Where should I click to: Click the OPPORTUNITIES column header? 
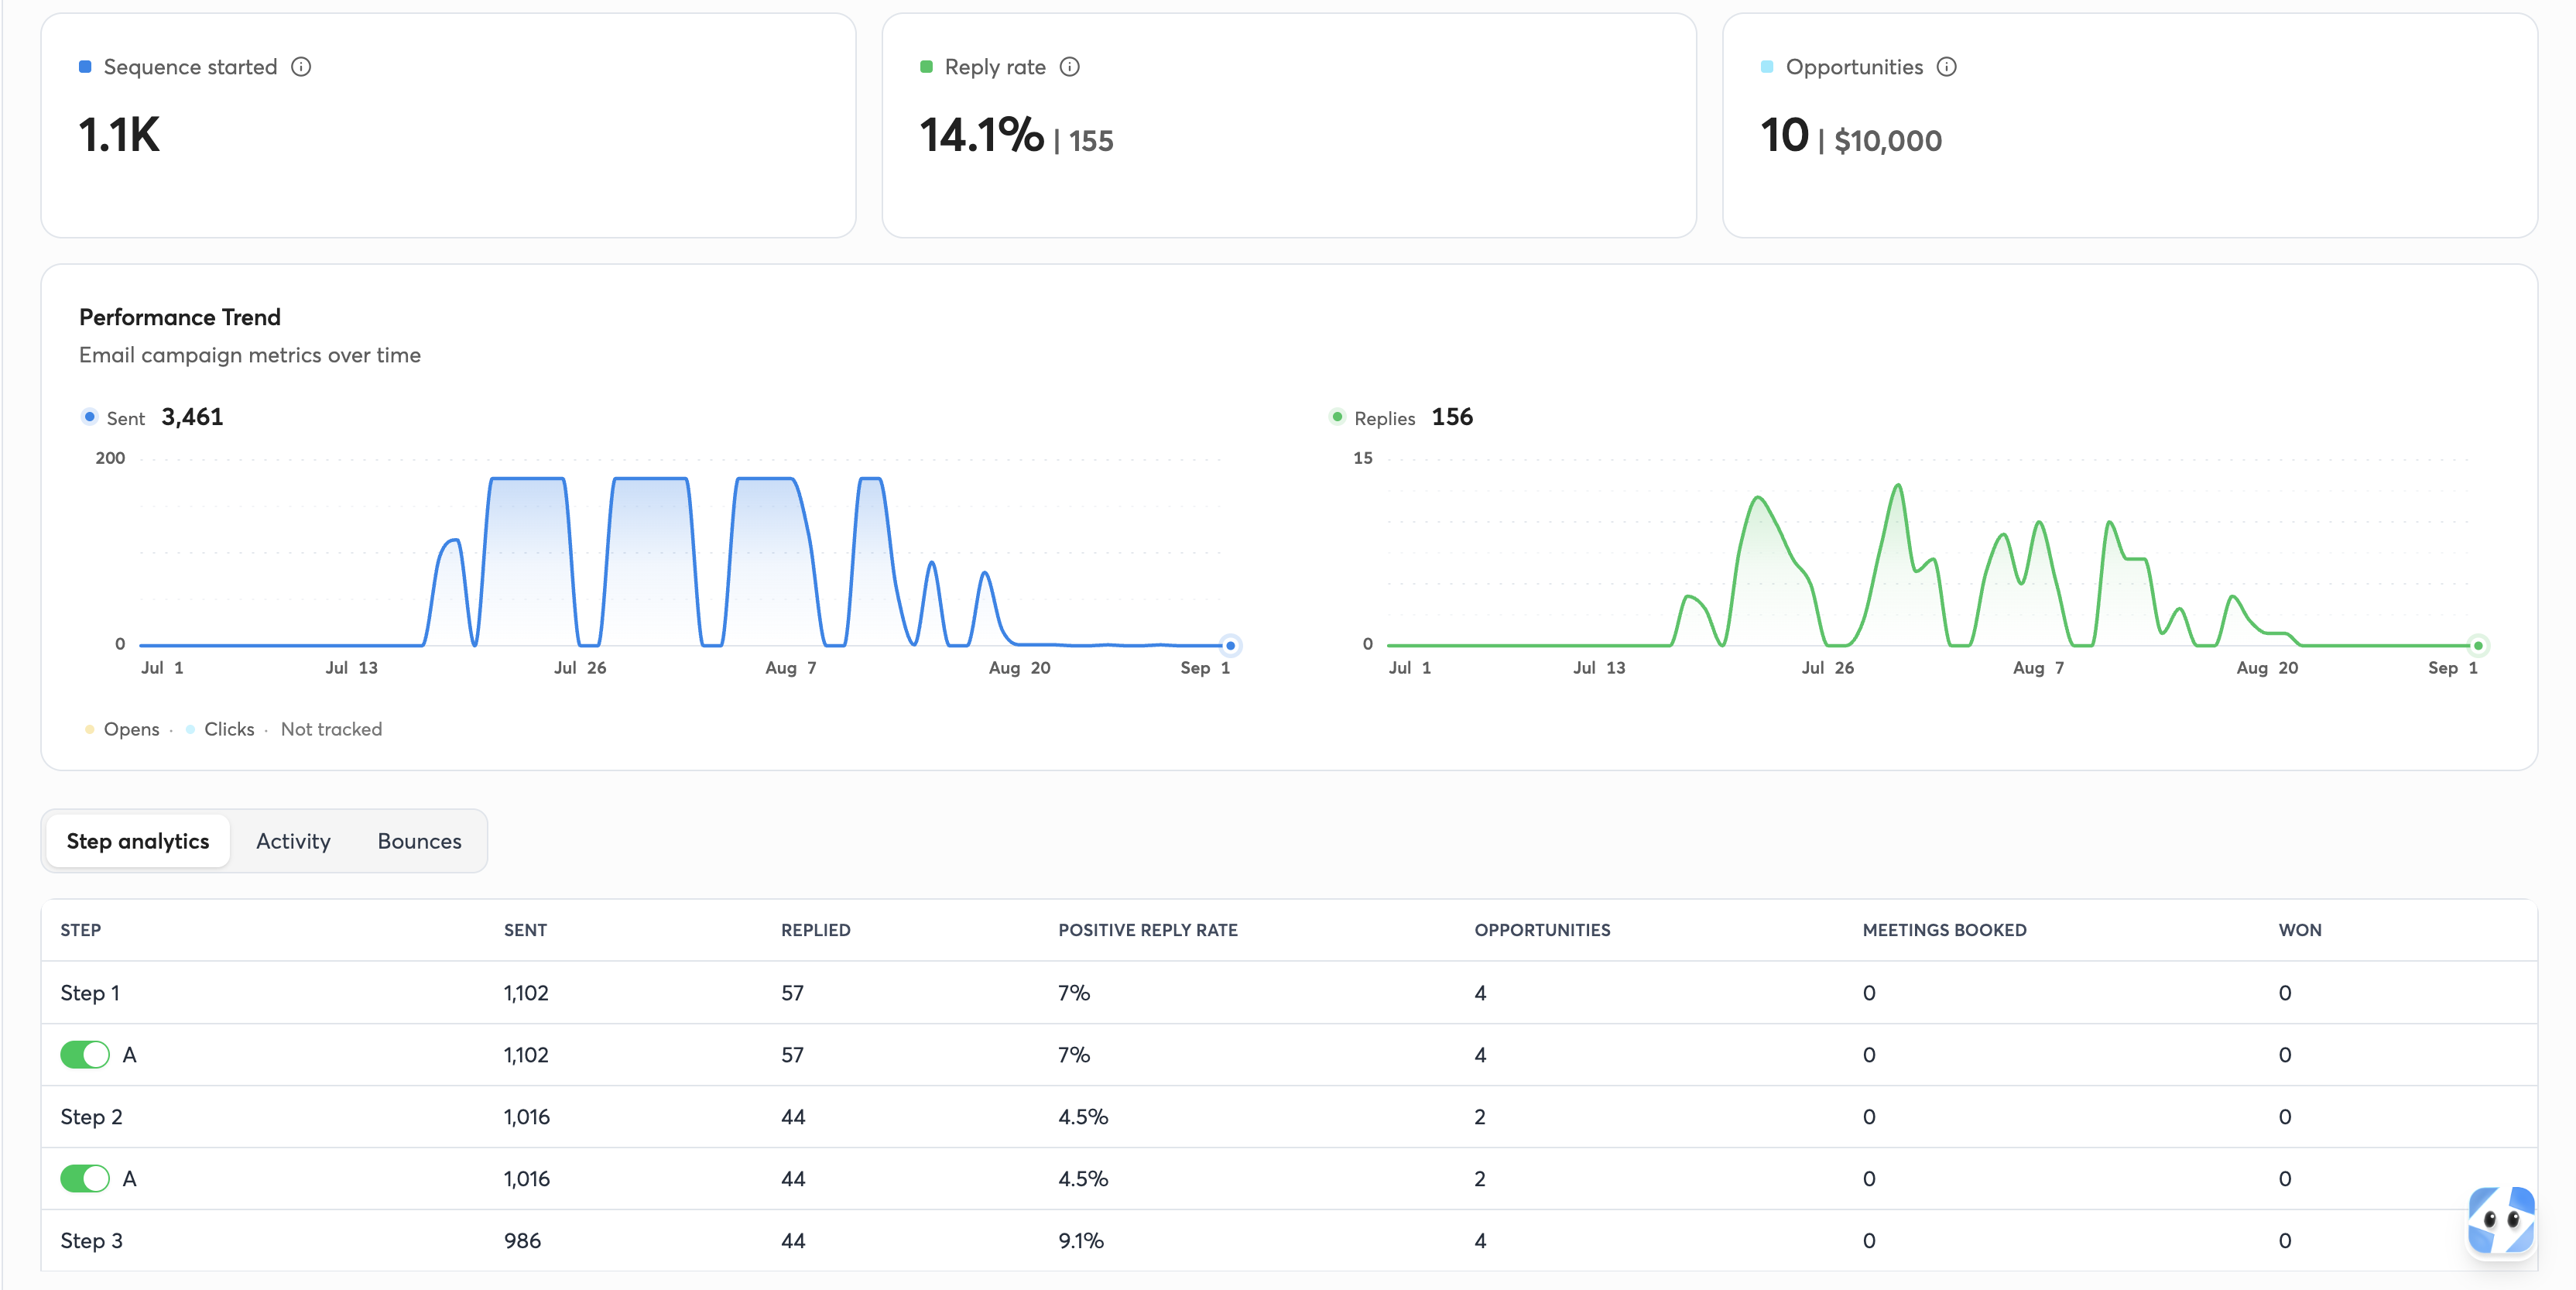(1542, 930)
